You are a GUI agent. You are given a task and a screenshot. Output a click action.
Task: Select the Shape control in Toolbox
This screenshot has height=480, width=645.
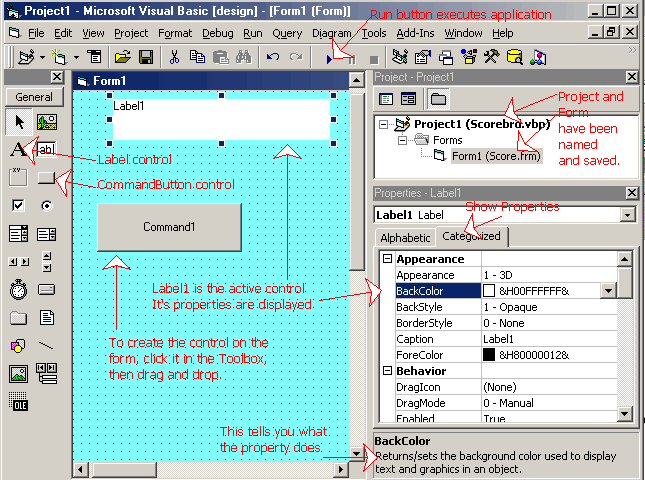pyautogui.click(x=18, y=346)
